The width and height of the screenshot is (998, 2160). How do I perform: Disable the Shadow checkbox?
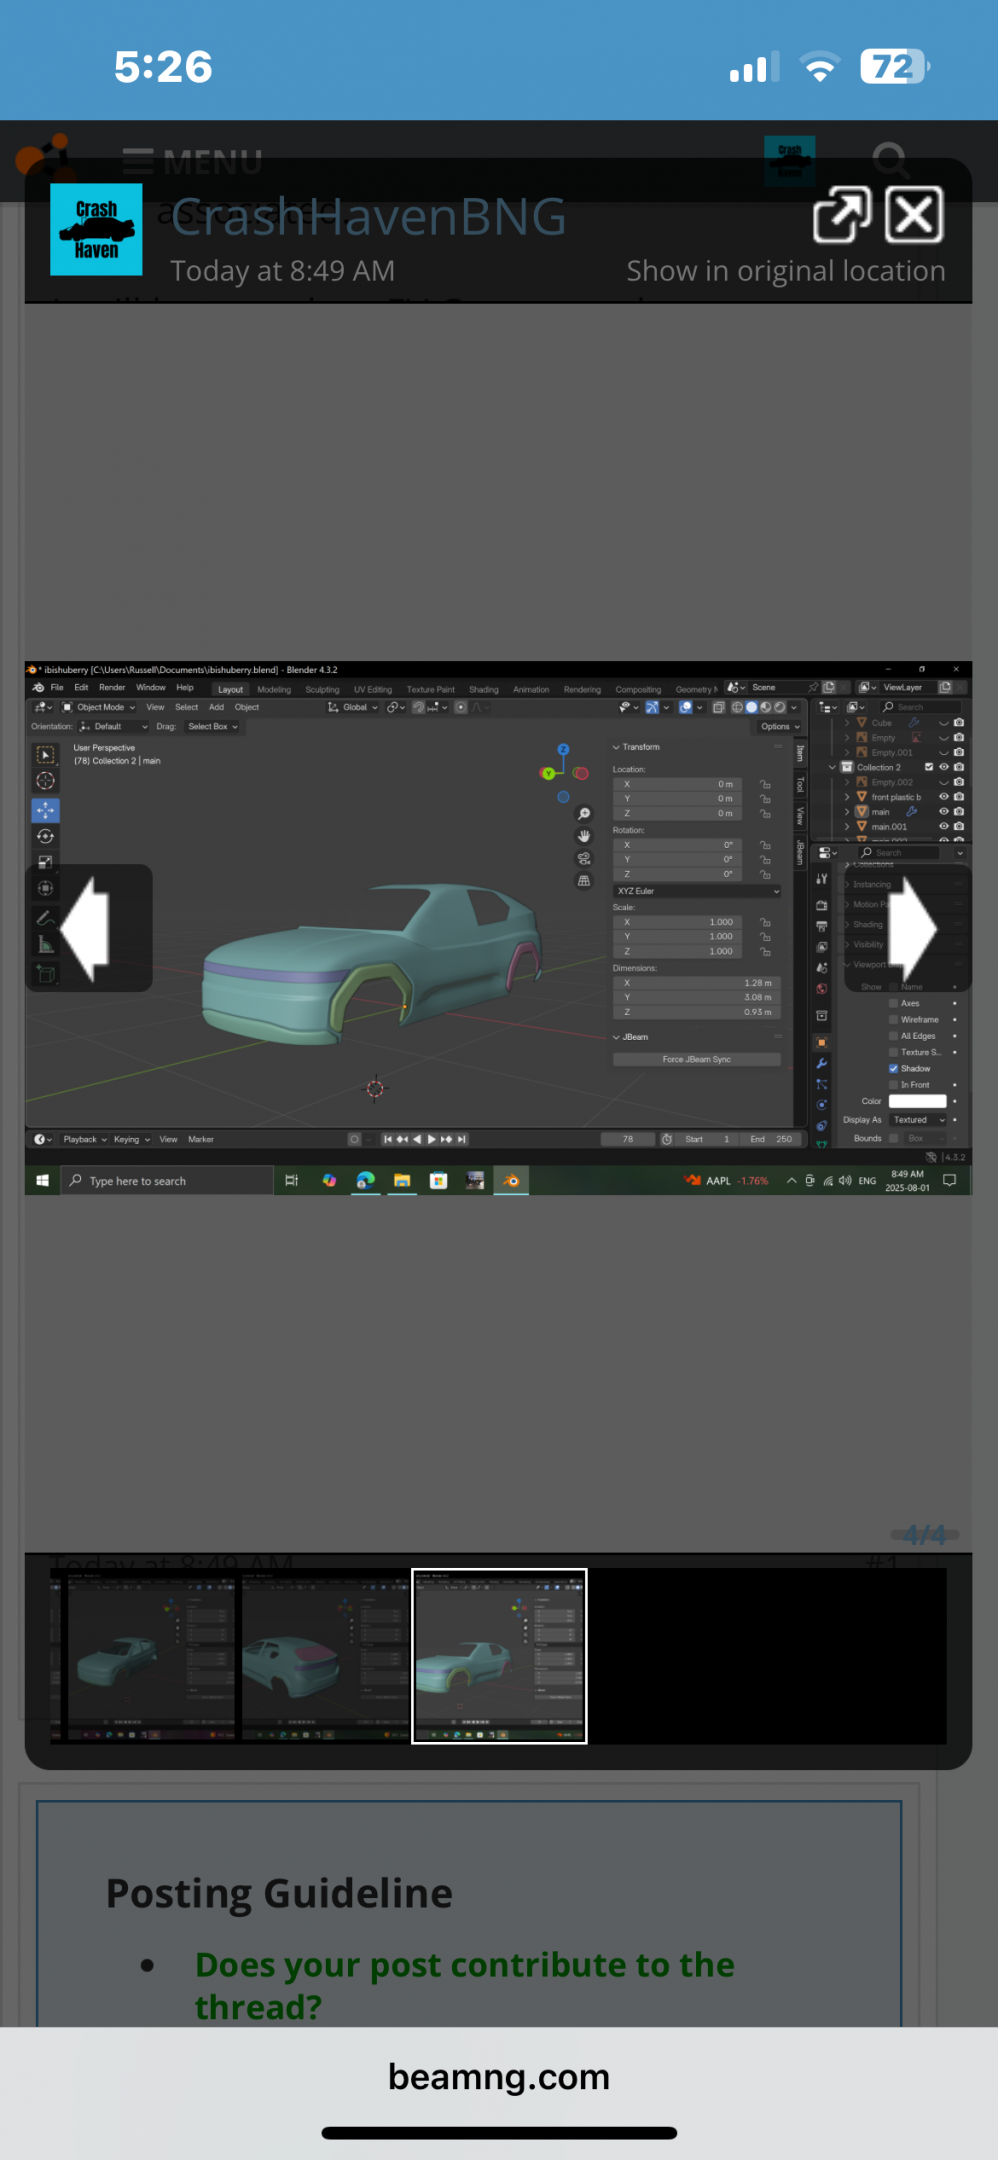(x=893, y=1068)
